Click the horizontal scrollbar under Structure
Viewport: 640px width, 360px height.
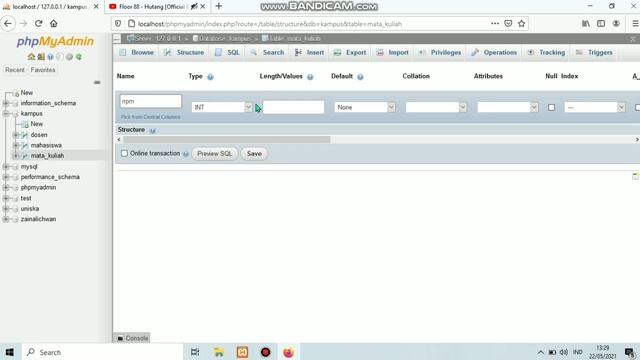pos(227,140)
